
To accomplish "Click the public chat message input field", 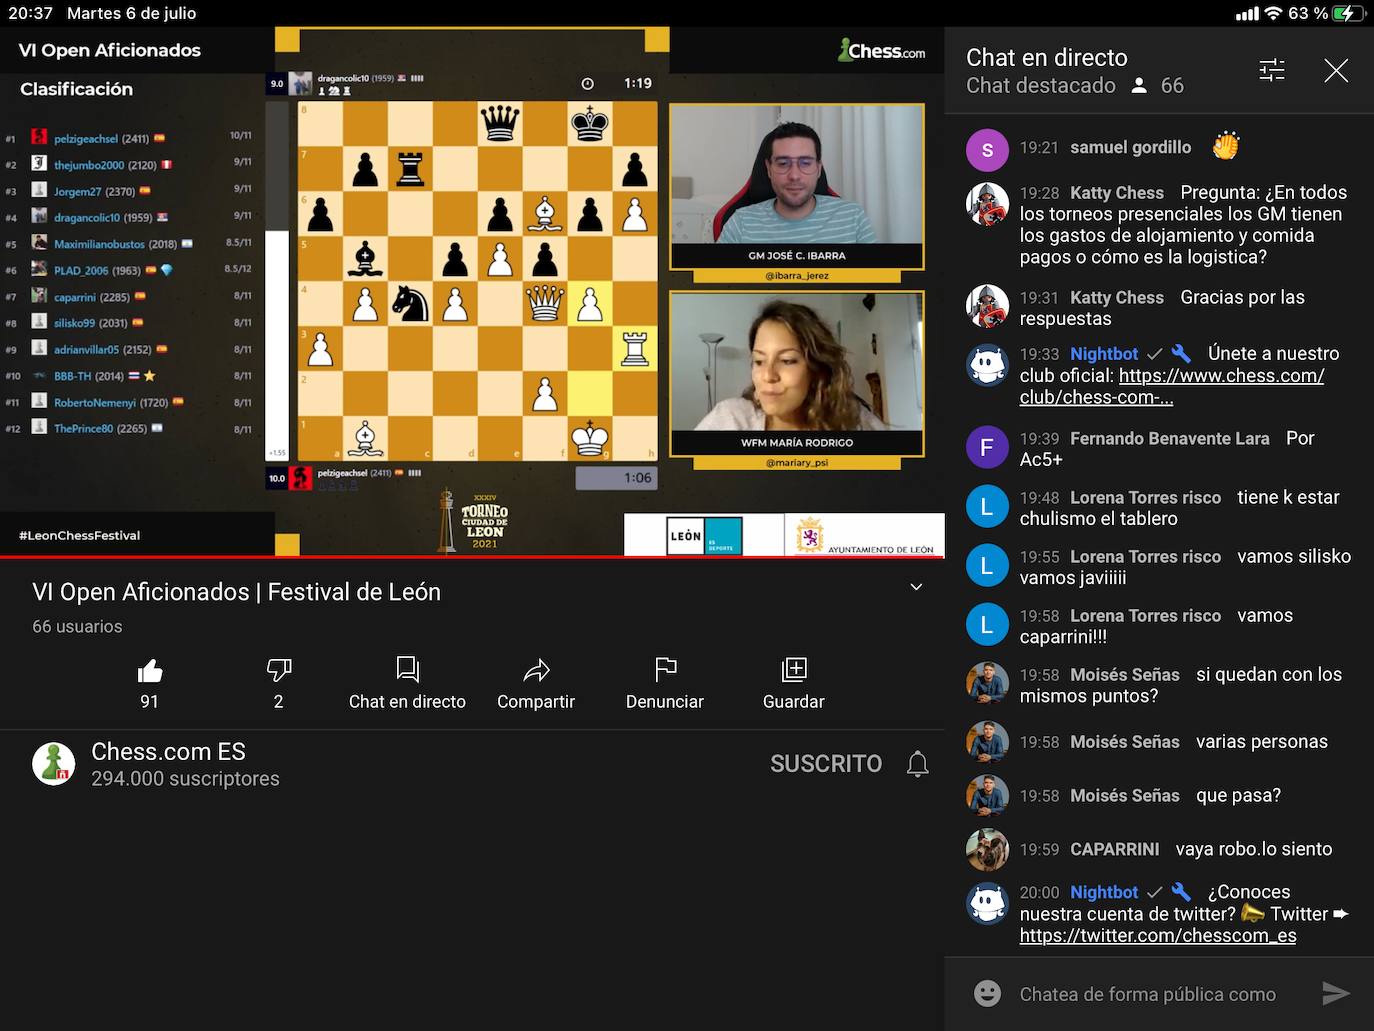I will coord(1150,993).
